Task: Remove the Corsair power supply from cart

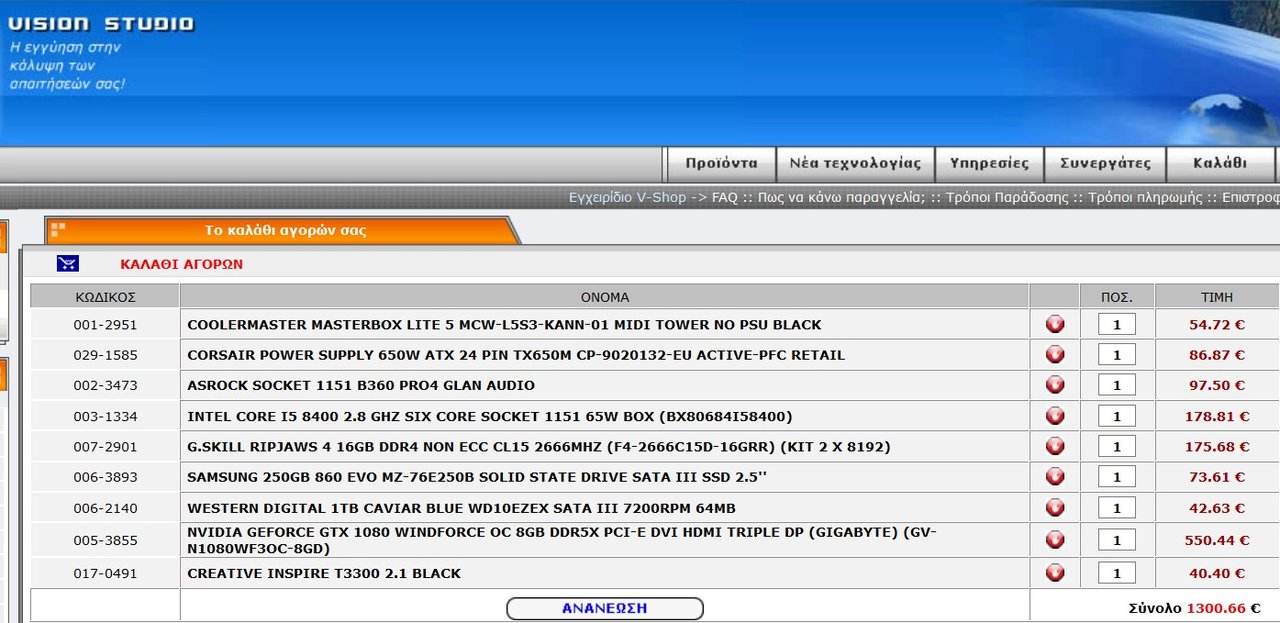Action: coord(1054,355)
